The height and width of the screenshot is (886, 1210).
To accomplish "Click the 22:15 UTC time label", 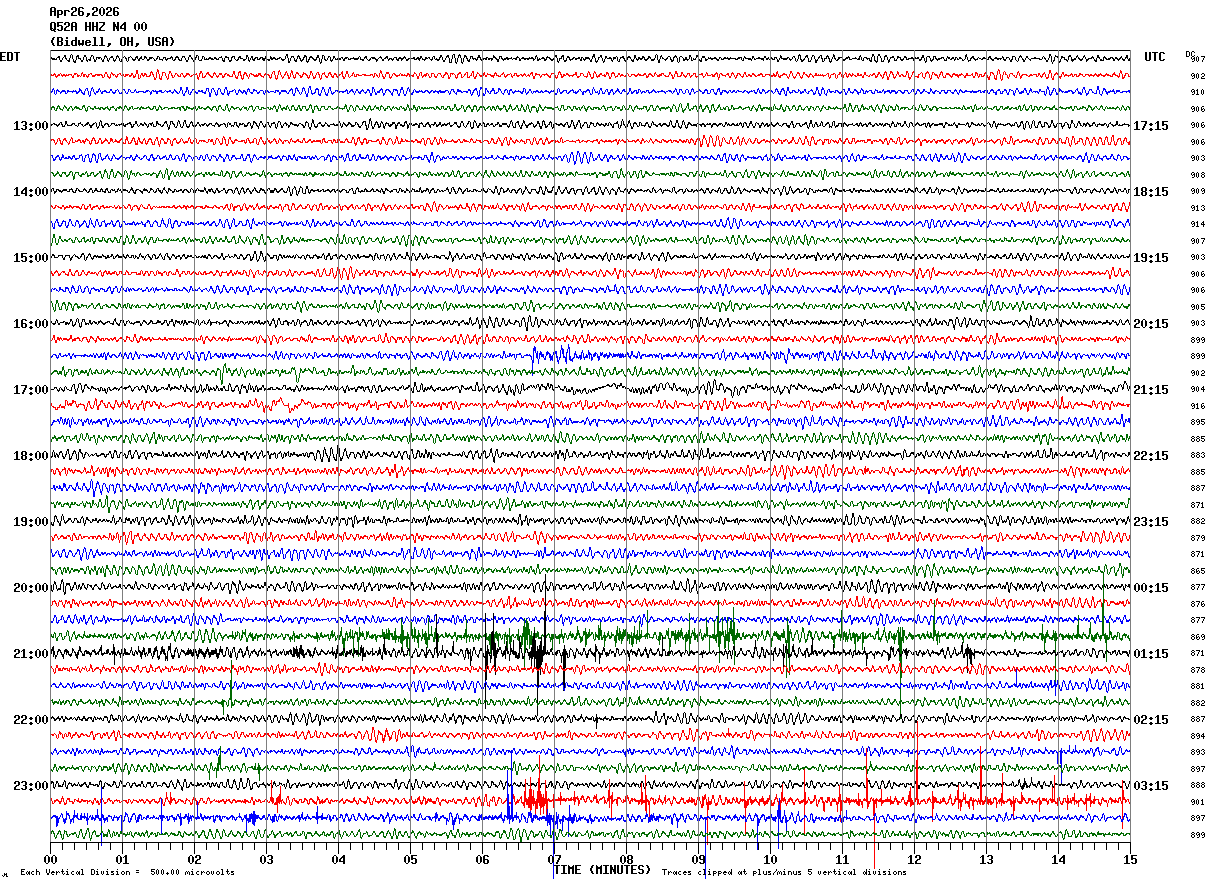I will (x=1151, y=456).
